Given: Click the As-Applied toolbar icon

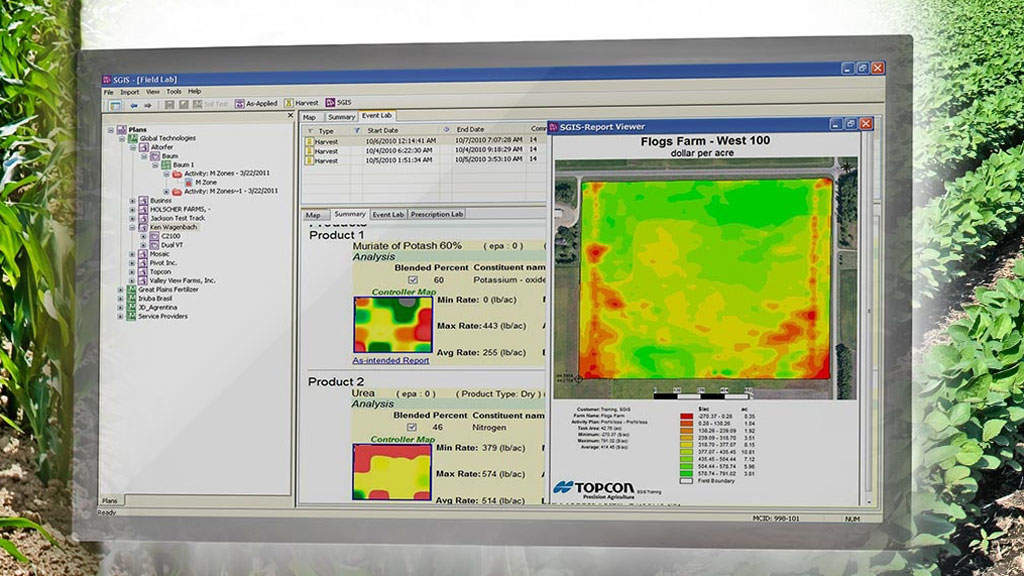Looking at the screenshot, I should coord(240,104).
